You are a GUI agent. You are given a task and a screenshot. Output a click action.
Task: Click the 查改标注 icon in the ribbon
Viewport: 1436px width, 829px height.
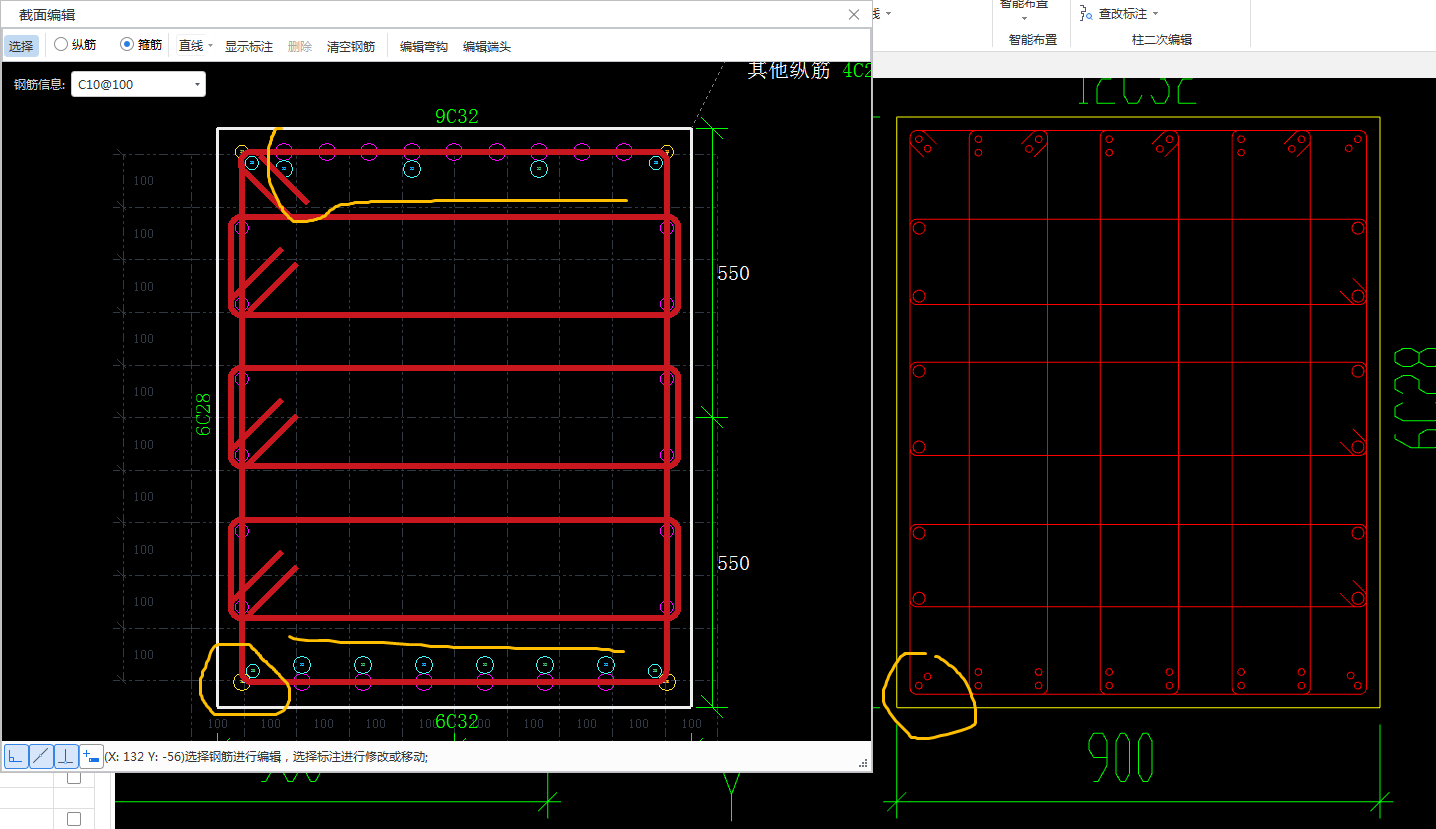[1086, 13]
